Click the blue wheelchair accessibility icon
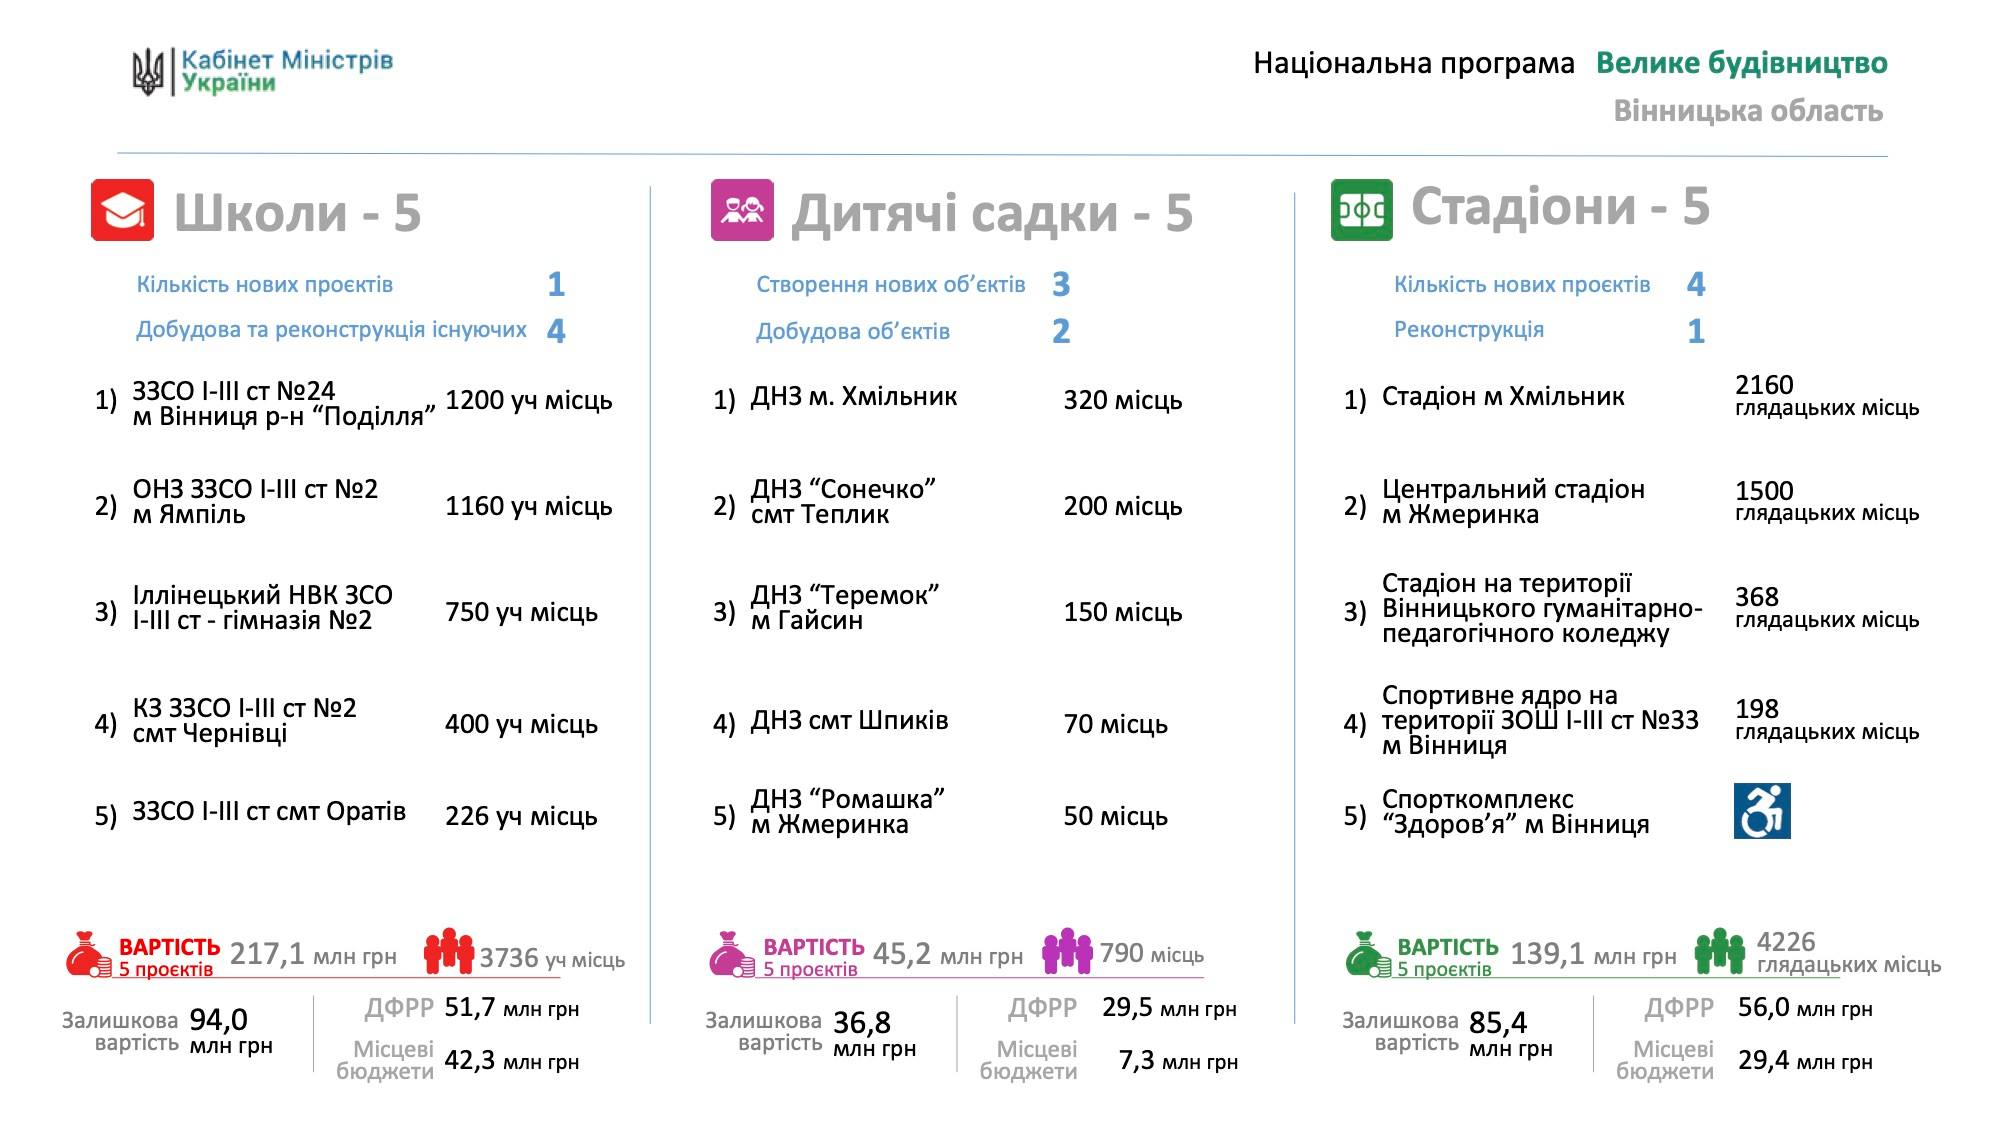The width and height of the screenshot is (2000, 1125). point(1761,811)
